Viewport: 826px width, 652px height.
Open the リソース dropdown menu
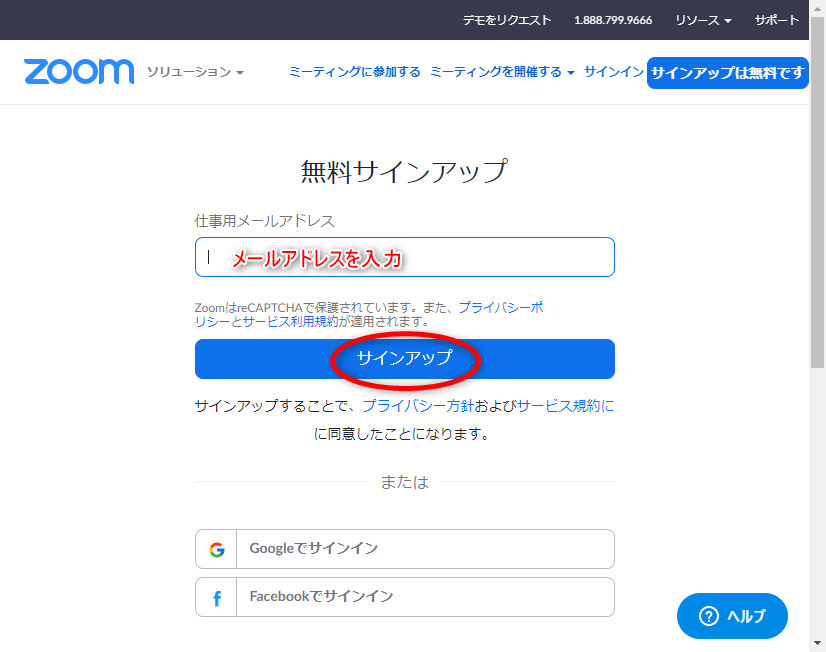pos(703,20)
